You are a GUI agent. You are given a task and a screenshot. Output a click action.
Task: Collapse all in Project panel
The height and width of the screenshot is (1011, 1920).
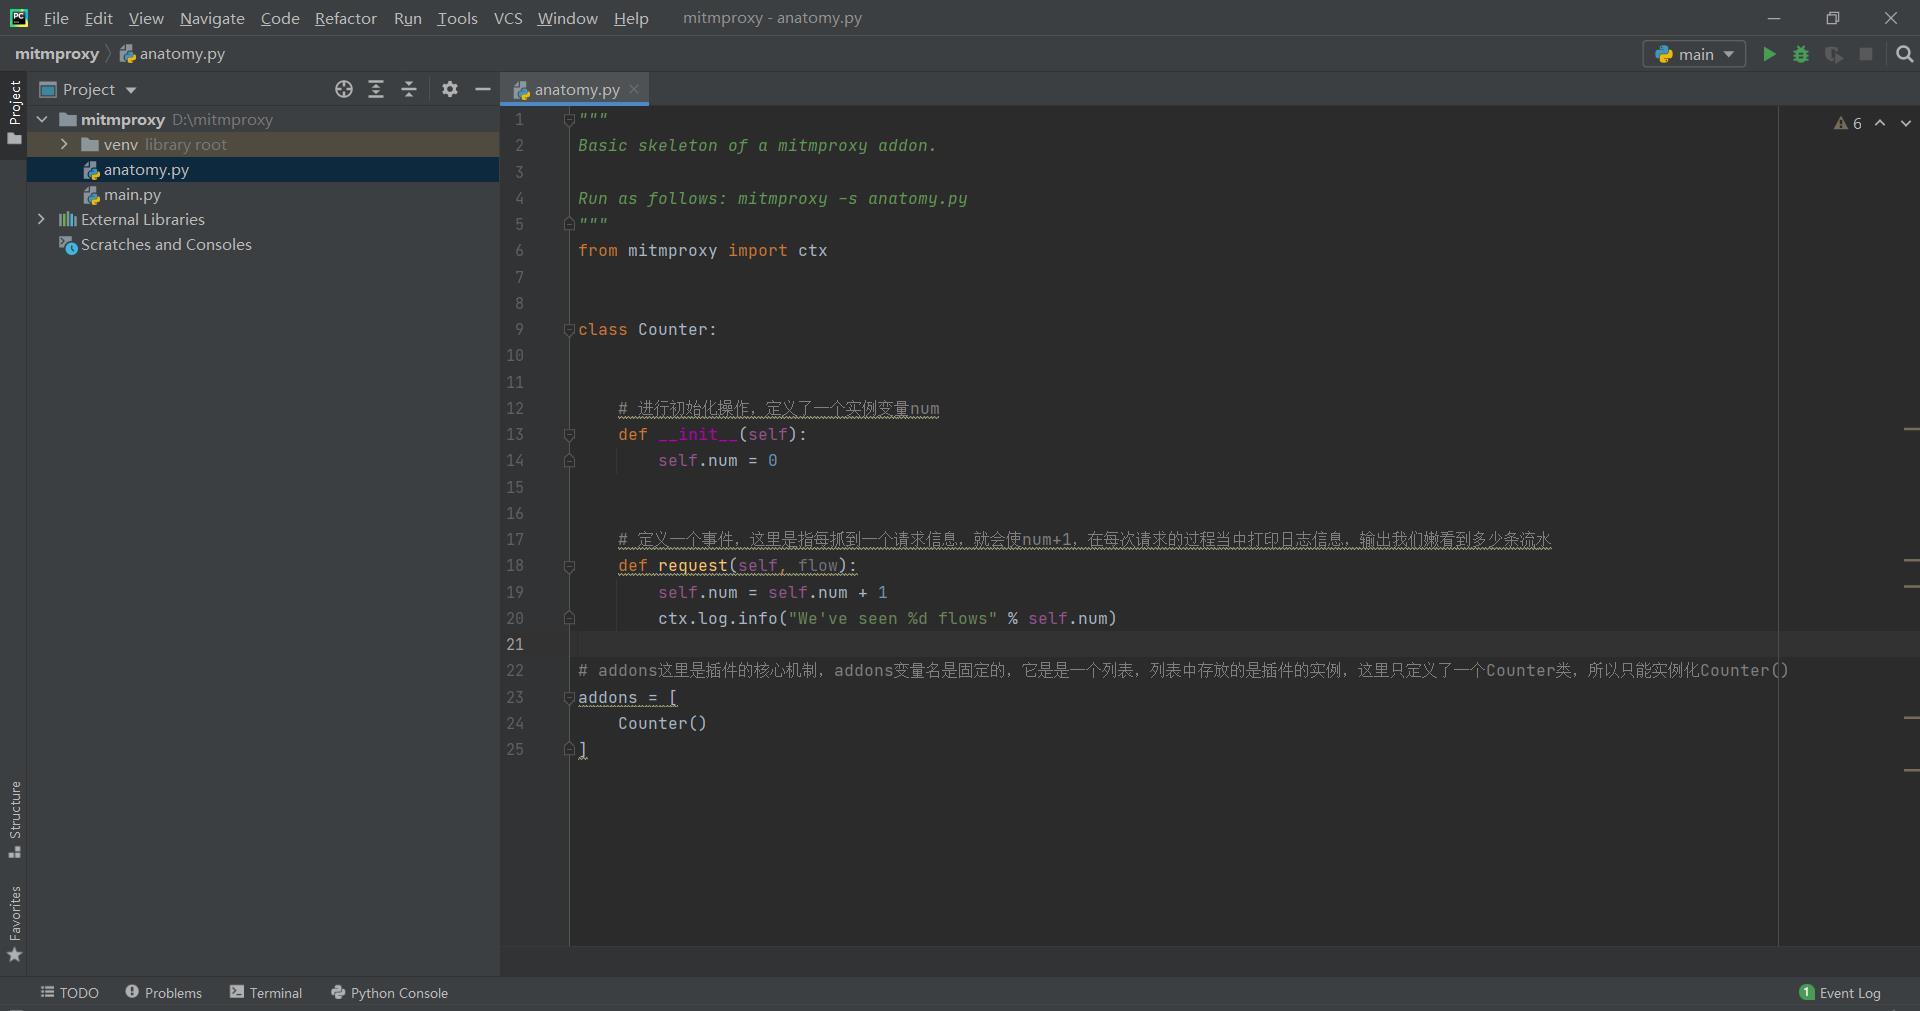(409, 89)
